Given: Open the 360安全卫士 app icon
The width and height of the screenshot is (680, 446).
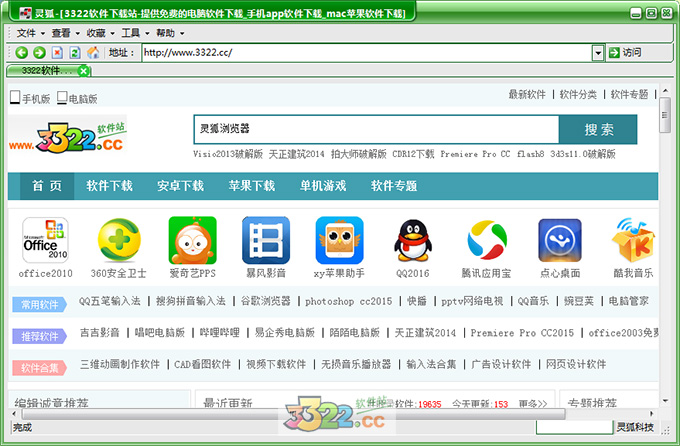Looking at the screenshot, I should click(119, 240).
